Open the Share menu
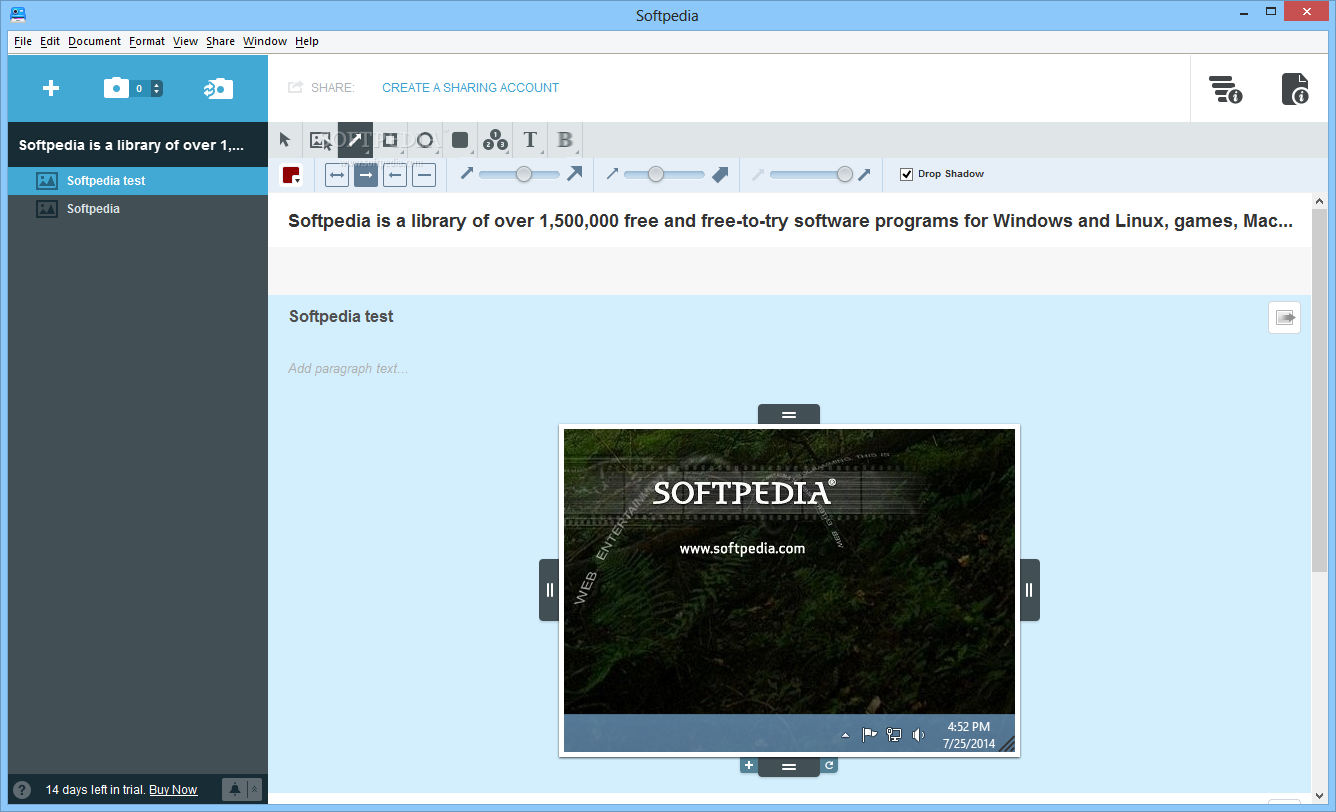Screen dimensions: 1336x812 point(220,41)
